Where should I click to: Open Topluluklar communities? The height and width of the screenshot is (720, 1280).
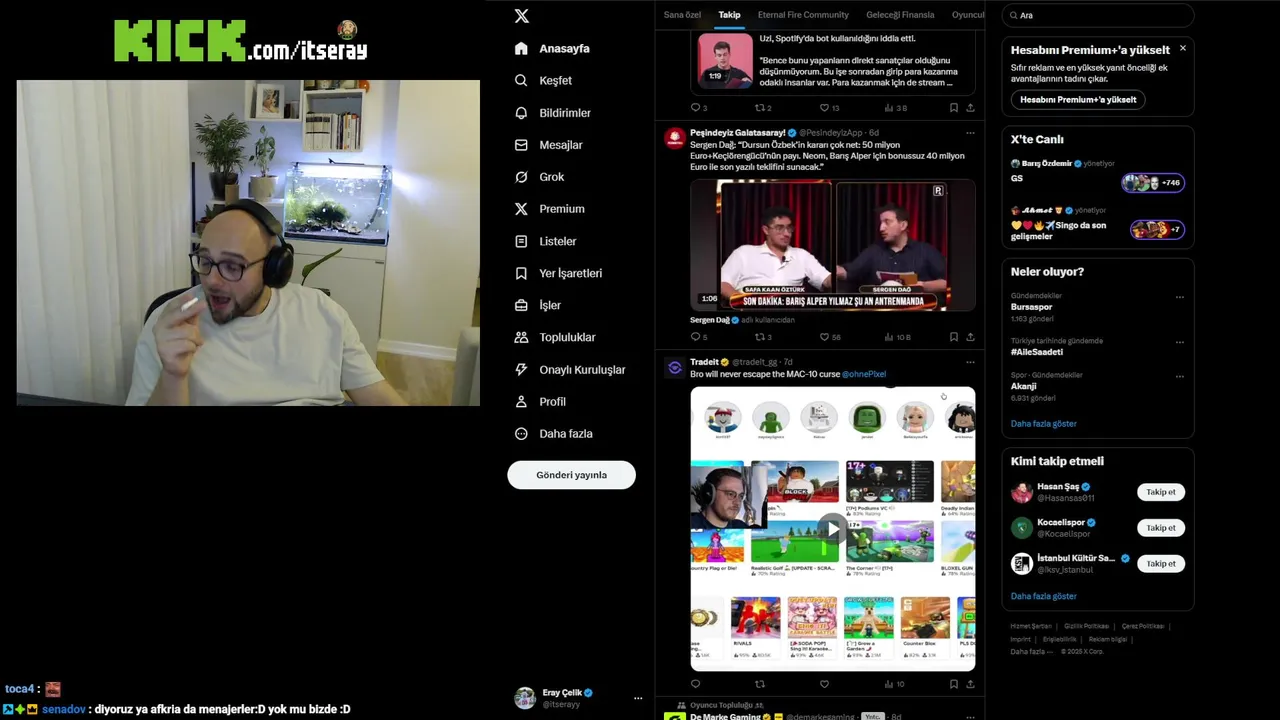[555, 337]
